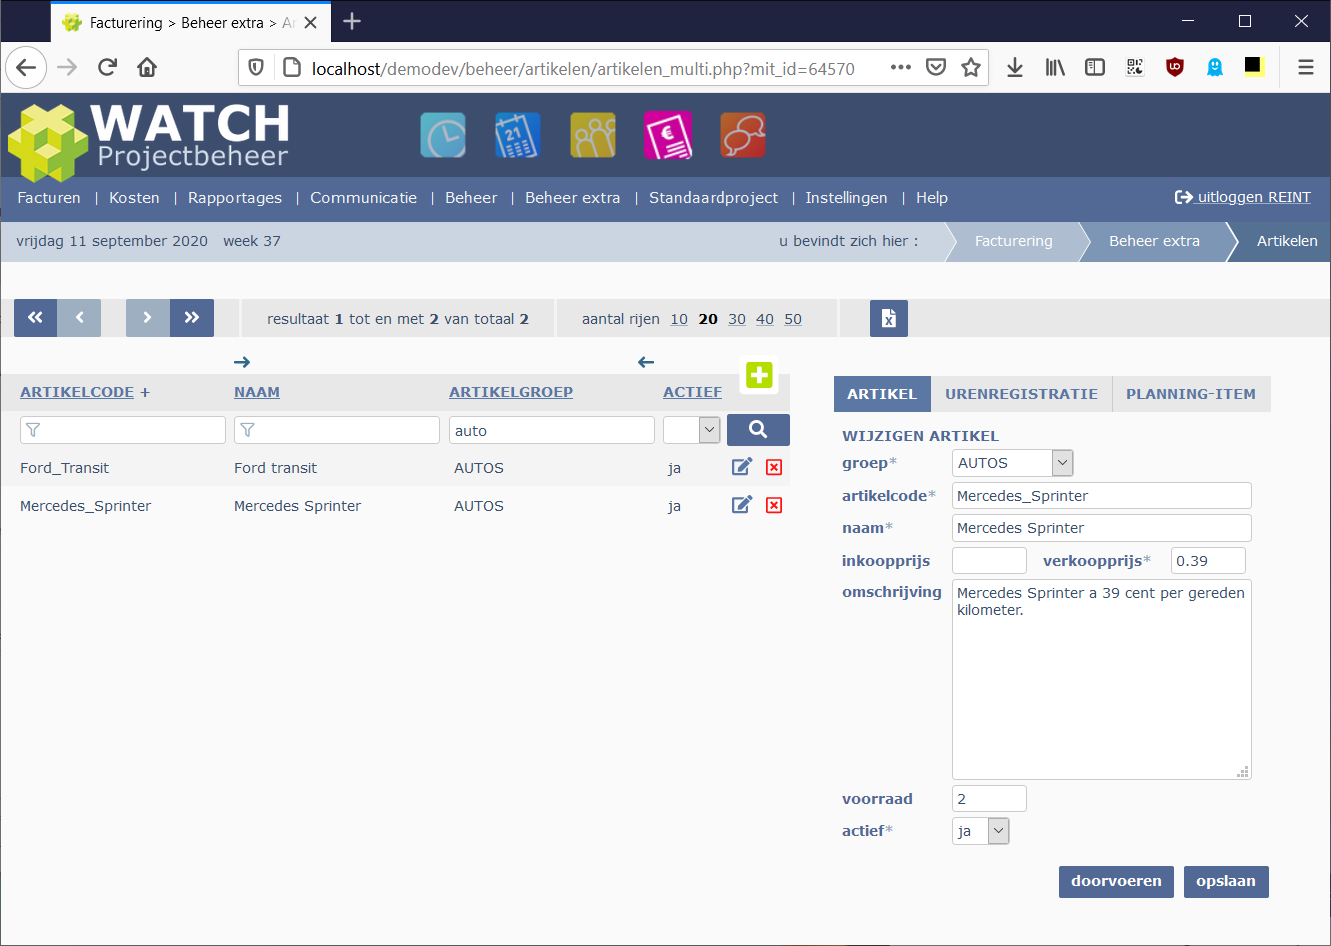Click the left arrow above ACTIEF column
Screen dimensions: 1331x946
pos(646,362)
